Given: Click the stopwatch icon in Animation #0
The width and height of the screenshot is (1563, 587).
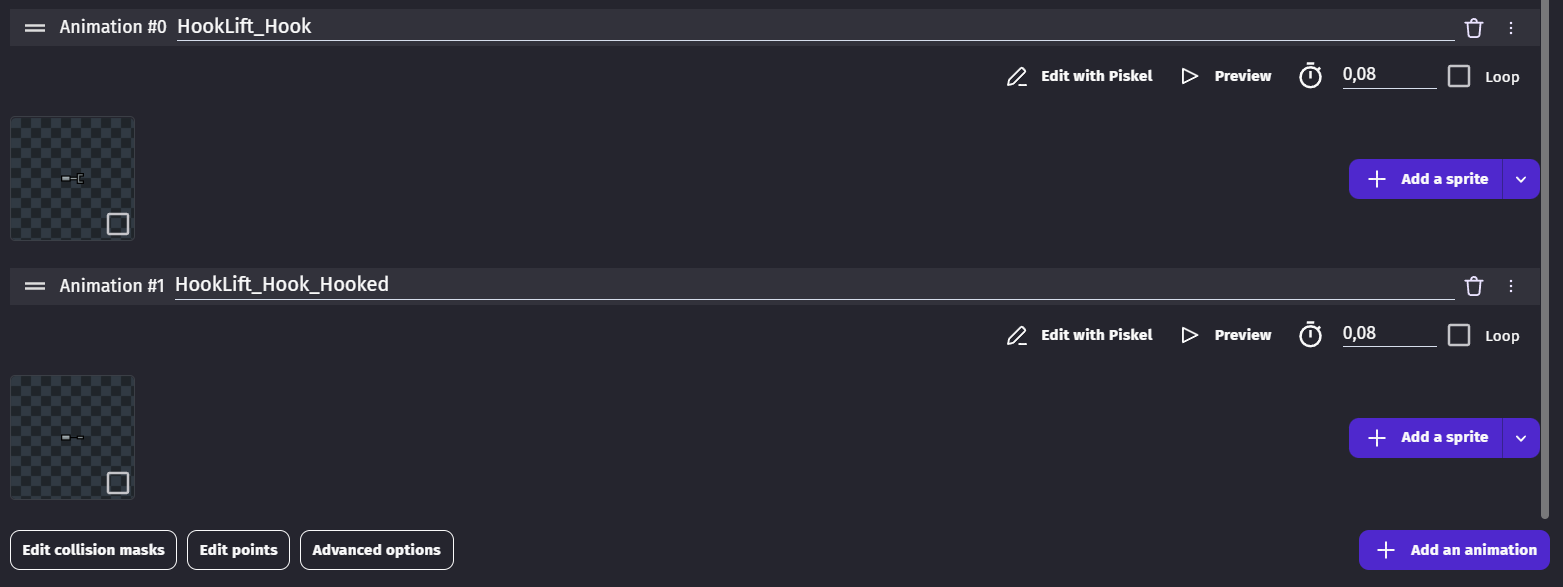Looking at the screenshot, I should click(1310, 76).
